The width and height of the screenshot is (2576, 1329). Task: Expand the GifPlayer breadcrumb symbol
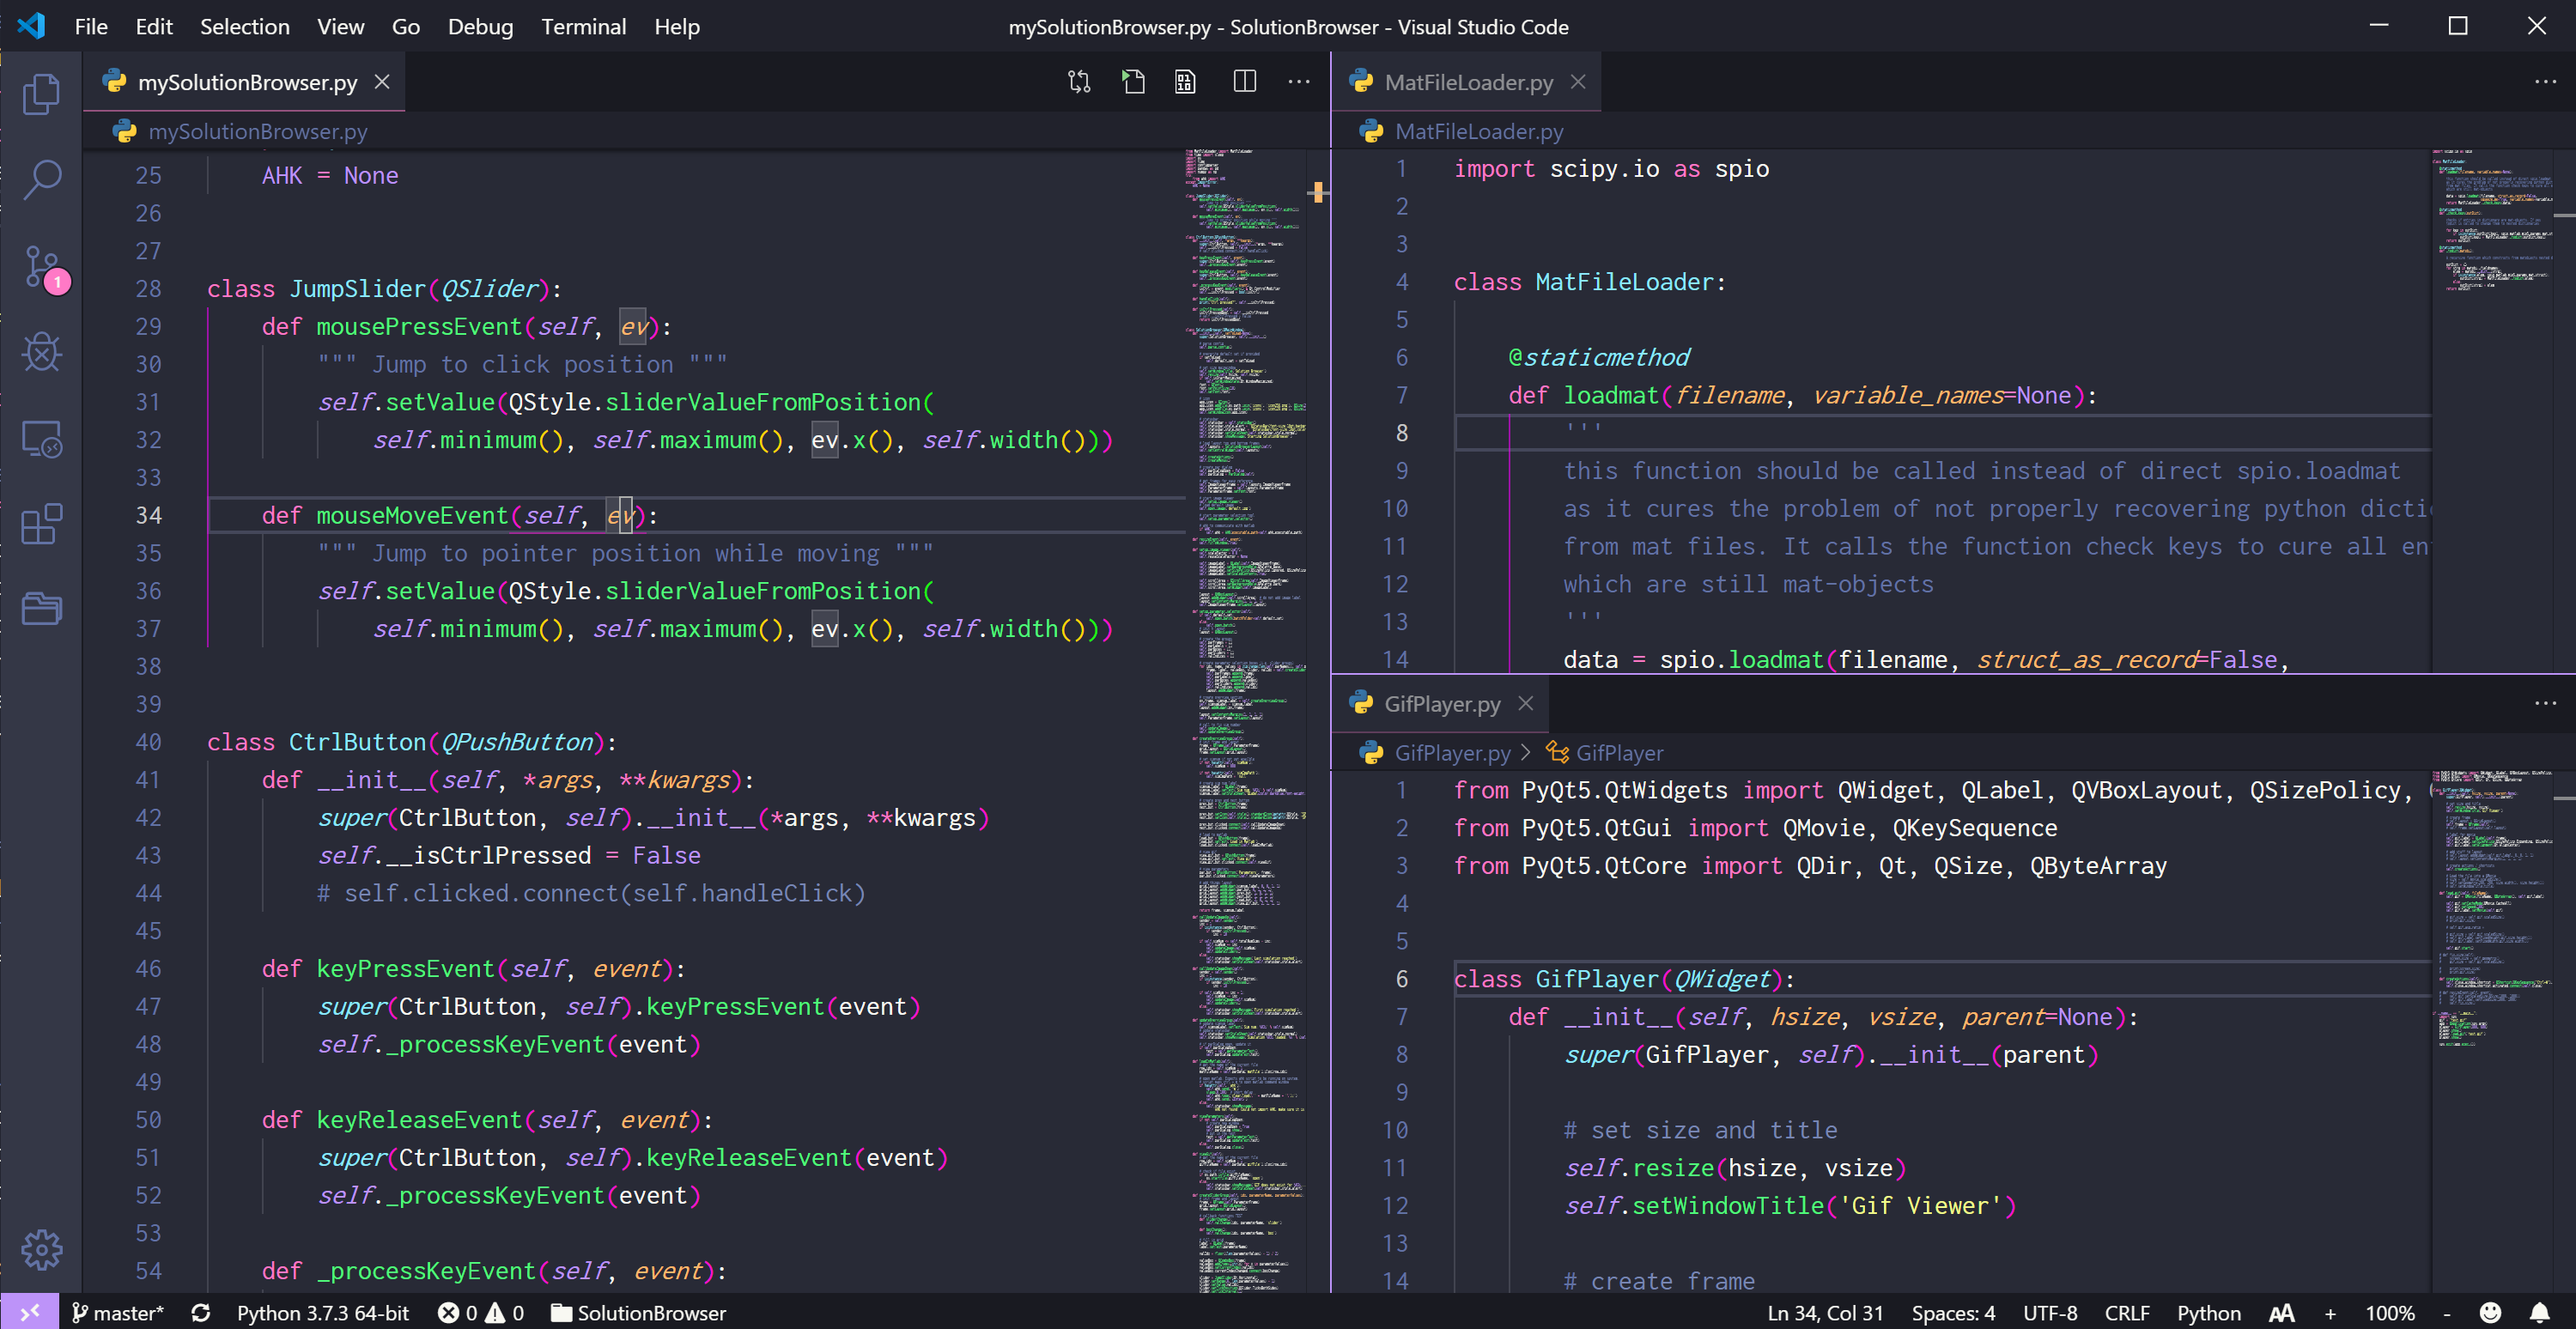(1619, 753)
